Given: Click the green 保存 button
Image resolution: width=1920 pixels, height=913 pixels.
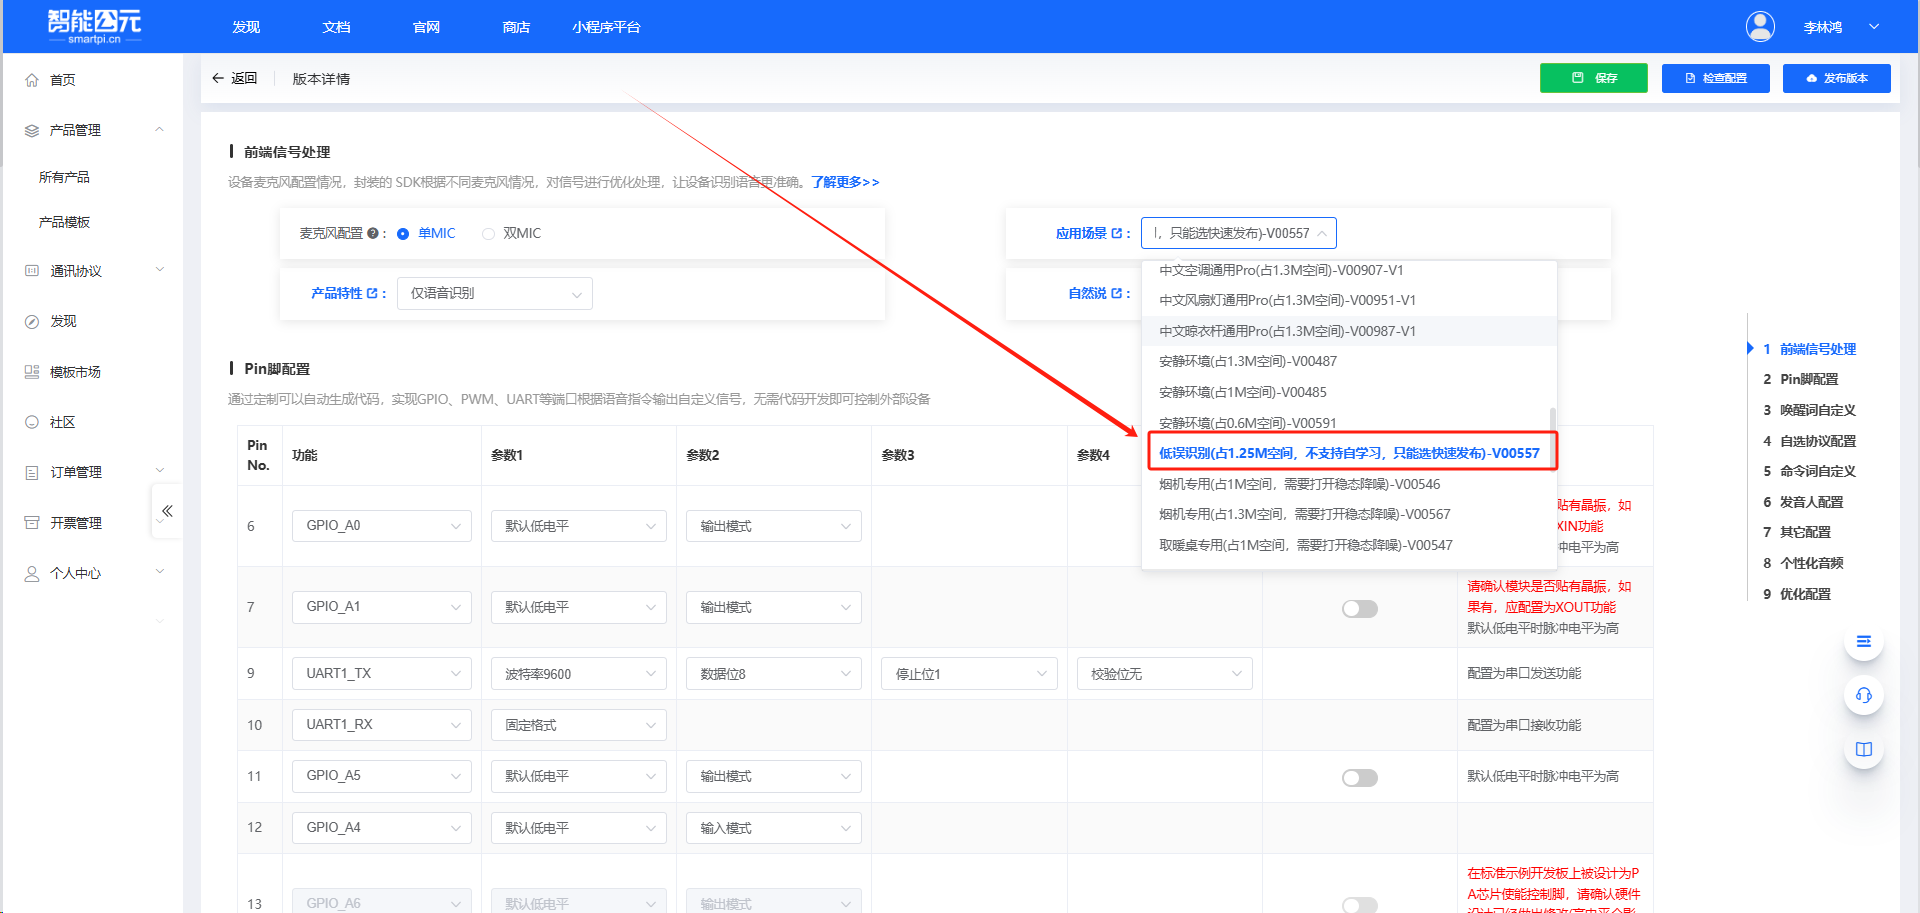Looking at the screenshot, I should tap(1593, 78).
